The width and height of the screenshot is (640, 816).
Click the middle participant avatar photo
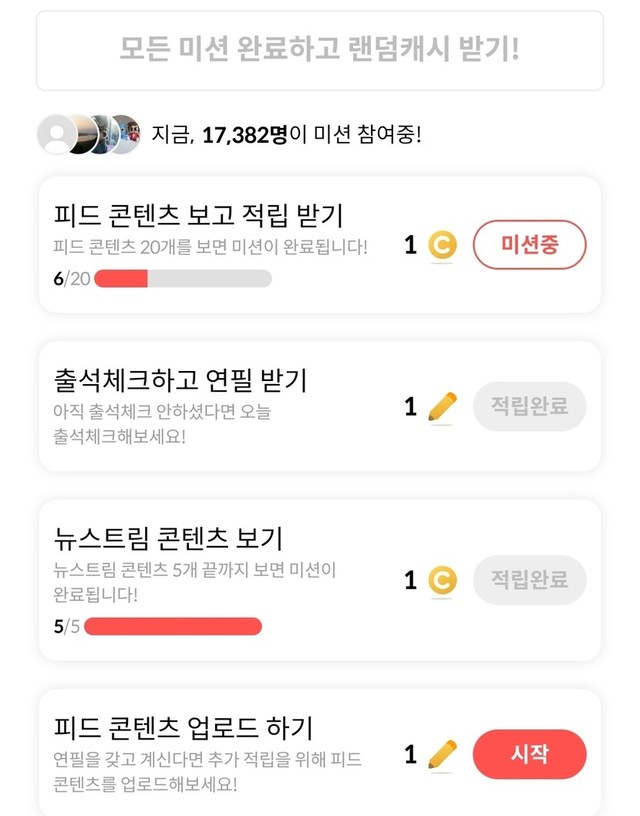[x=89, y=135]
